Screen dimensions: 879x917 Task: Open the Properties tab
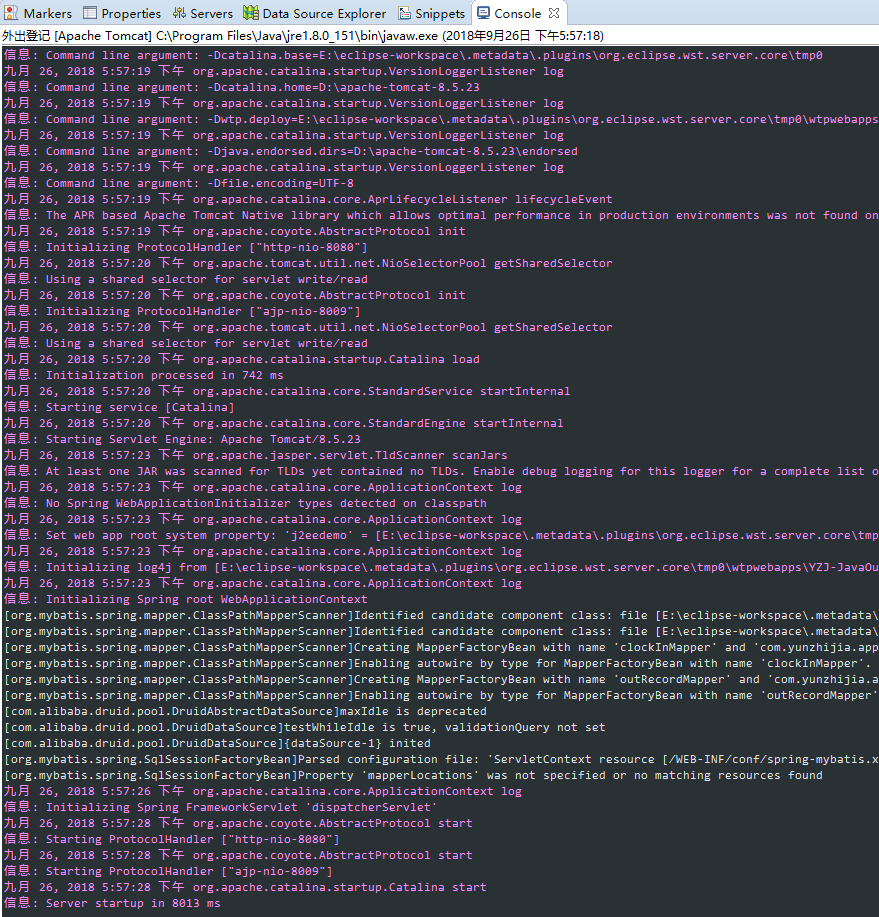(x=131, y=14)
